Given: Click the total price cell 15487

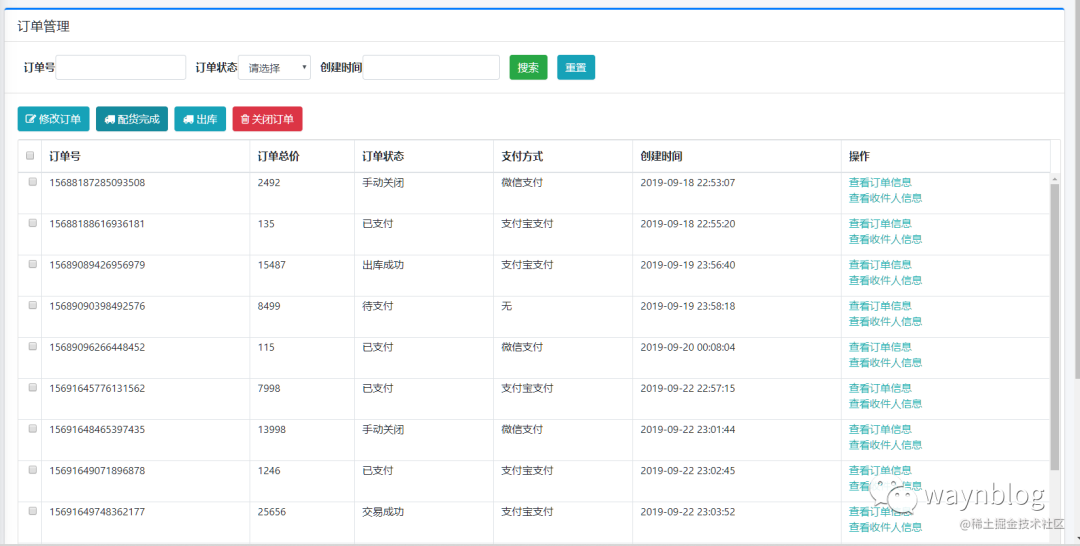Looking at the screenshot, I should click(271, 264).
